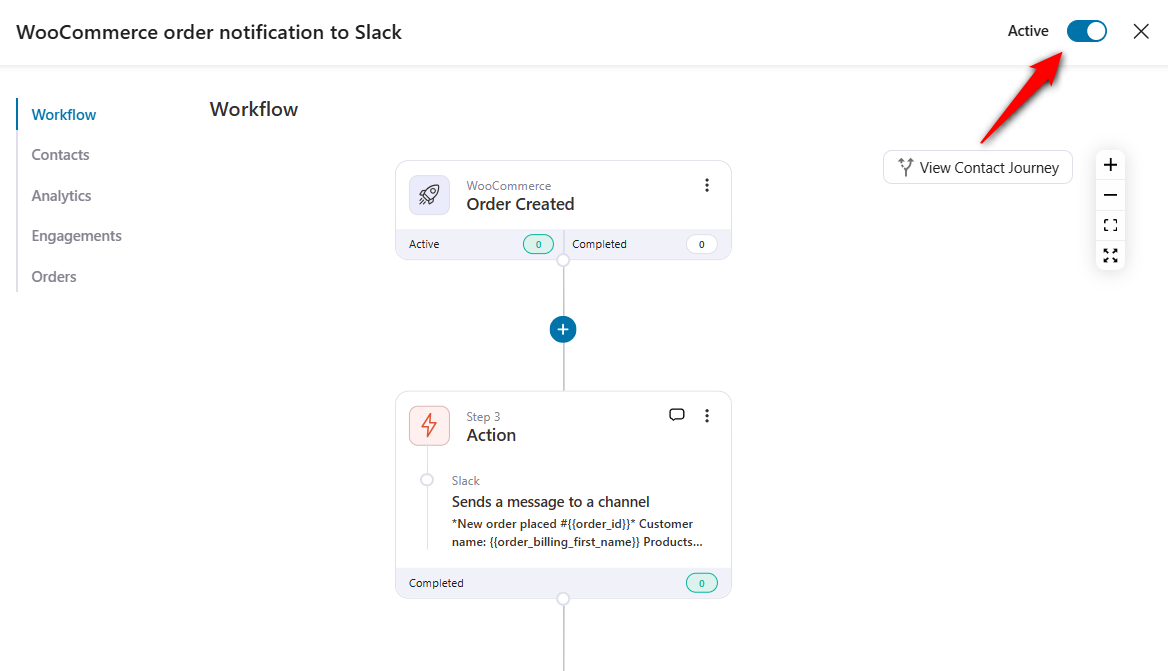Zoom in on the workflow canvas
This screenshot has width=1168, height=671.
click(1110, 164)
